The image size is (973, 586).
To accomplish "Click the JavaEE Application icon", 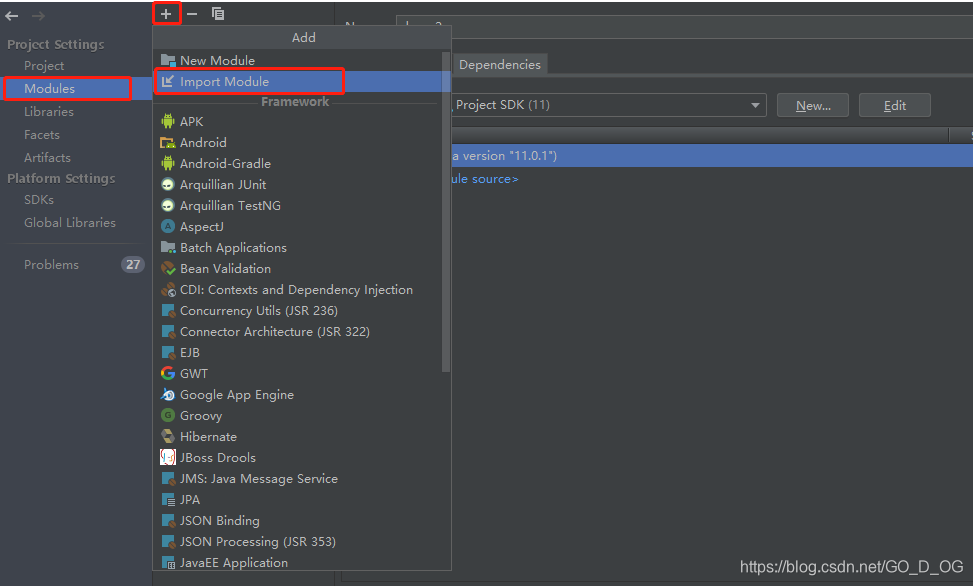I will tap(168, 562).
